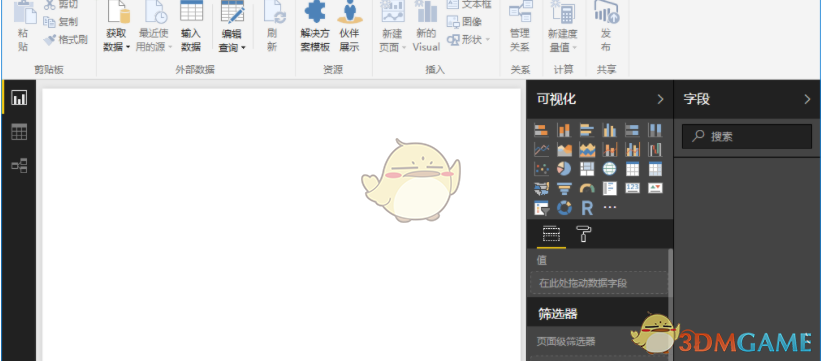Insert a Slicer visual
The image size is (823, 361).
541,208
